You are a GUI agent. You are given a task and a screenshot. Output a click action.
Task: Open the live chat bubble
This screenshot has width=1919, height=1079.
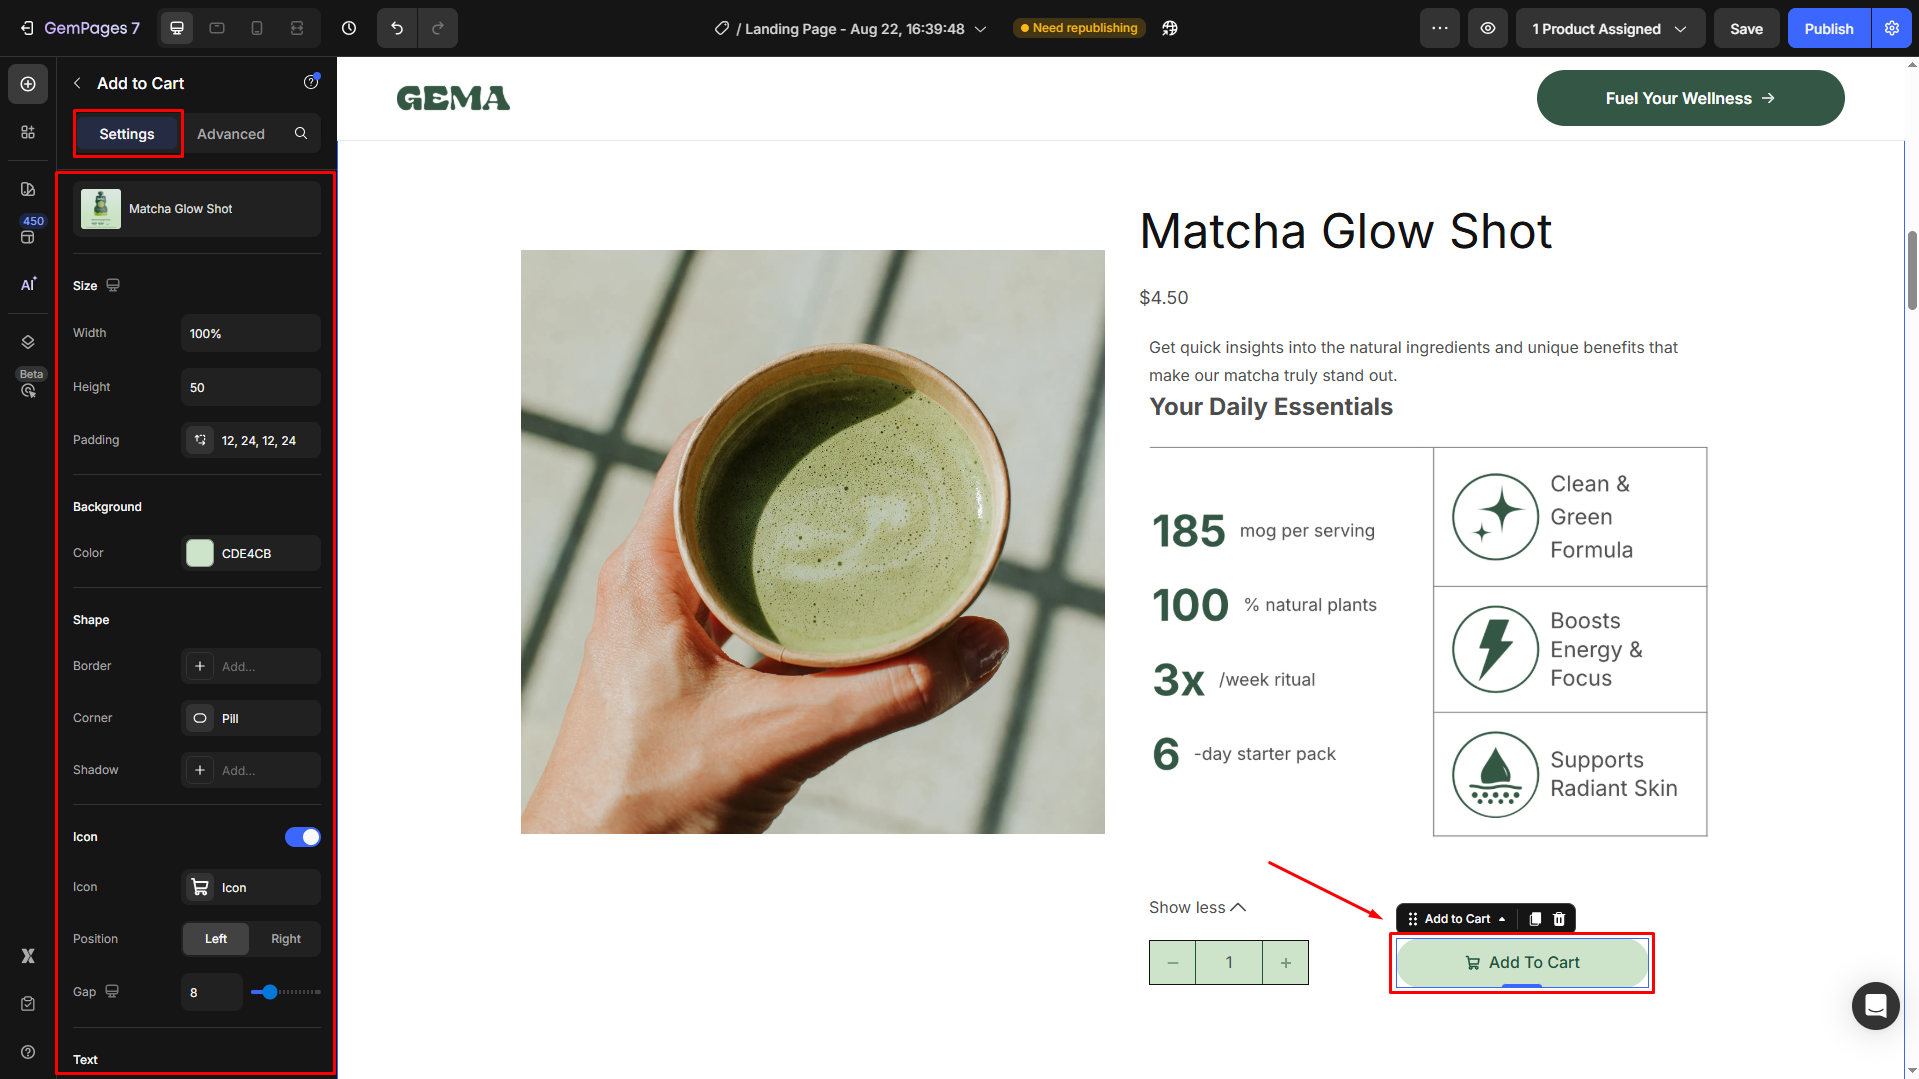tap(1875, 1005)
